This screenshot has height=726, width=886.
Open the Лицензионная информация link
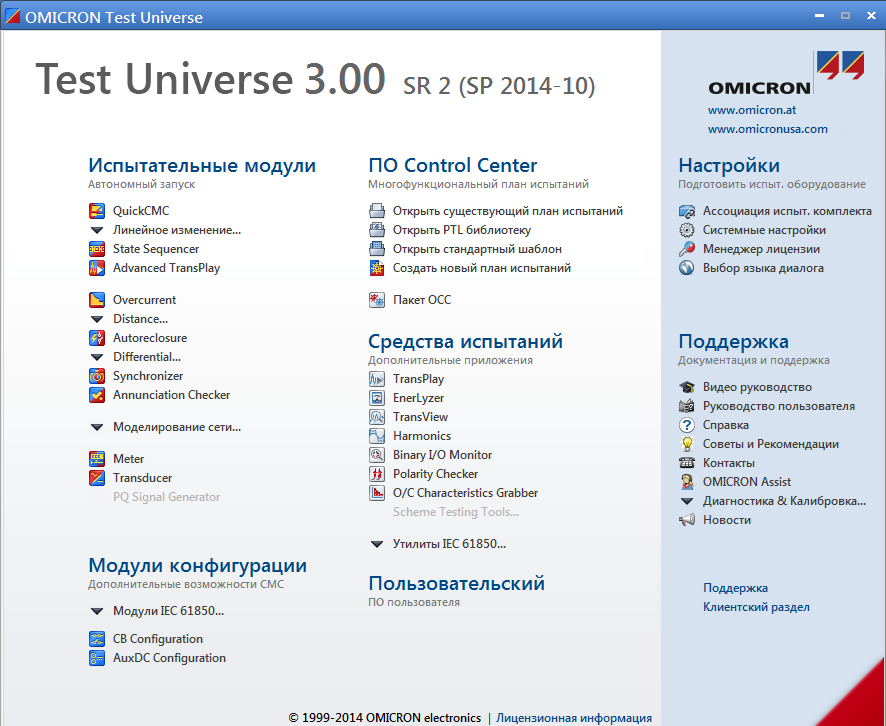[574, 718]
